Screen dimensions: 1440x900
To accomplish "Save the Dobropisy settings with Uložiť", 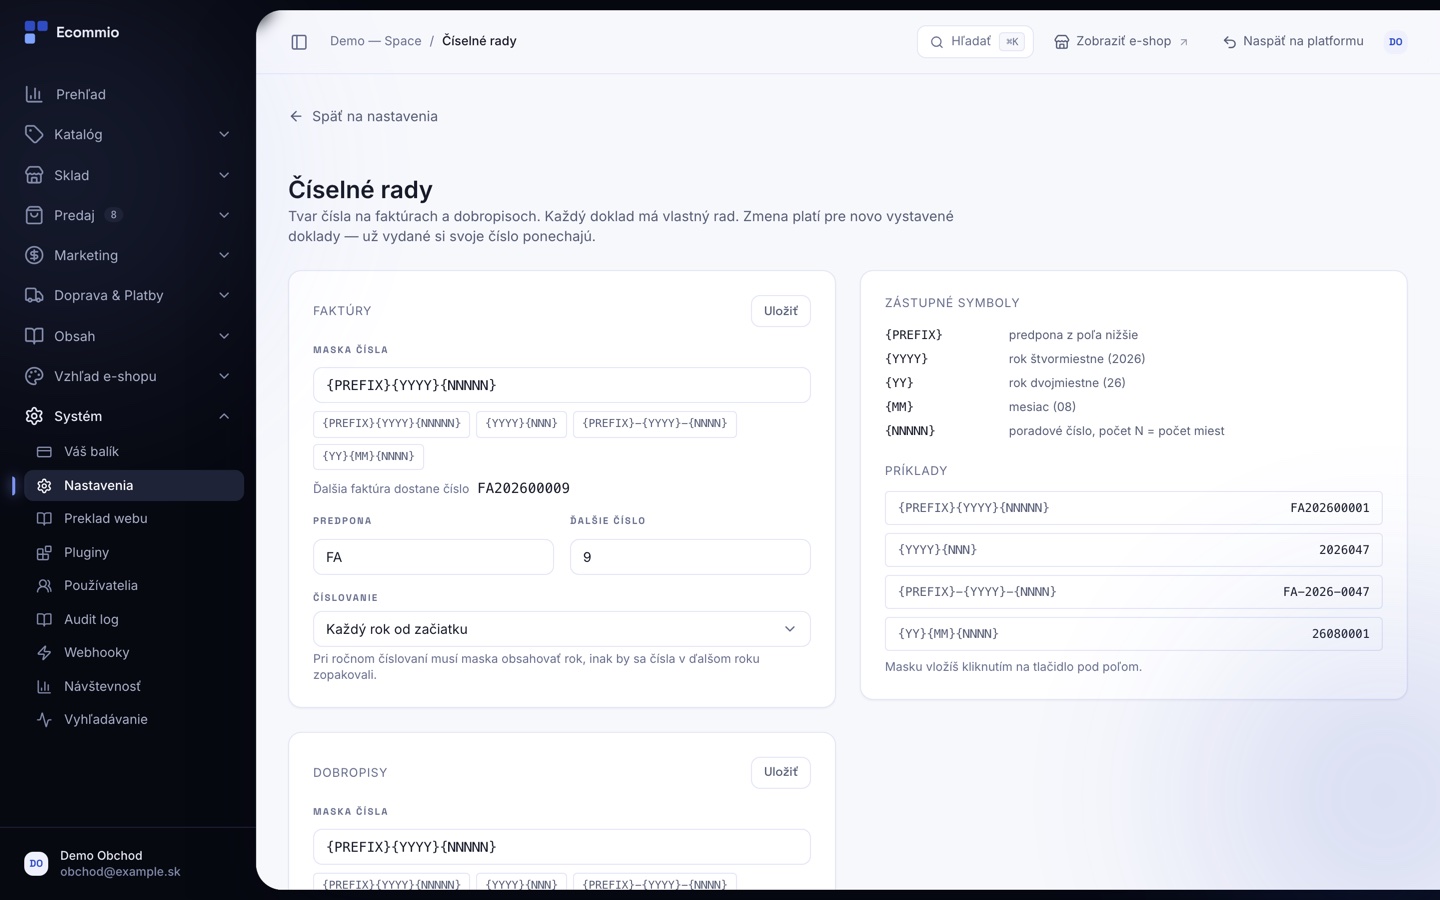I will 780,772.
